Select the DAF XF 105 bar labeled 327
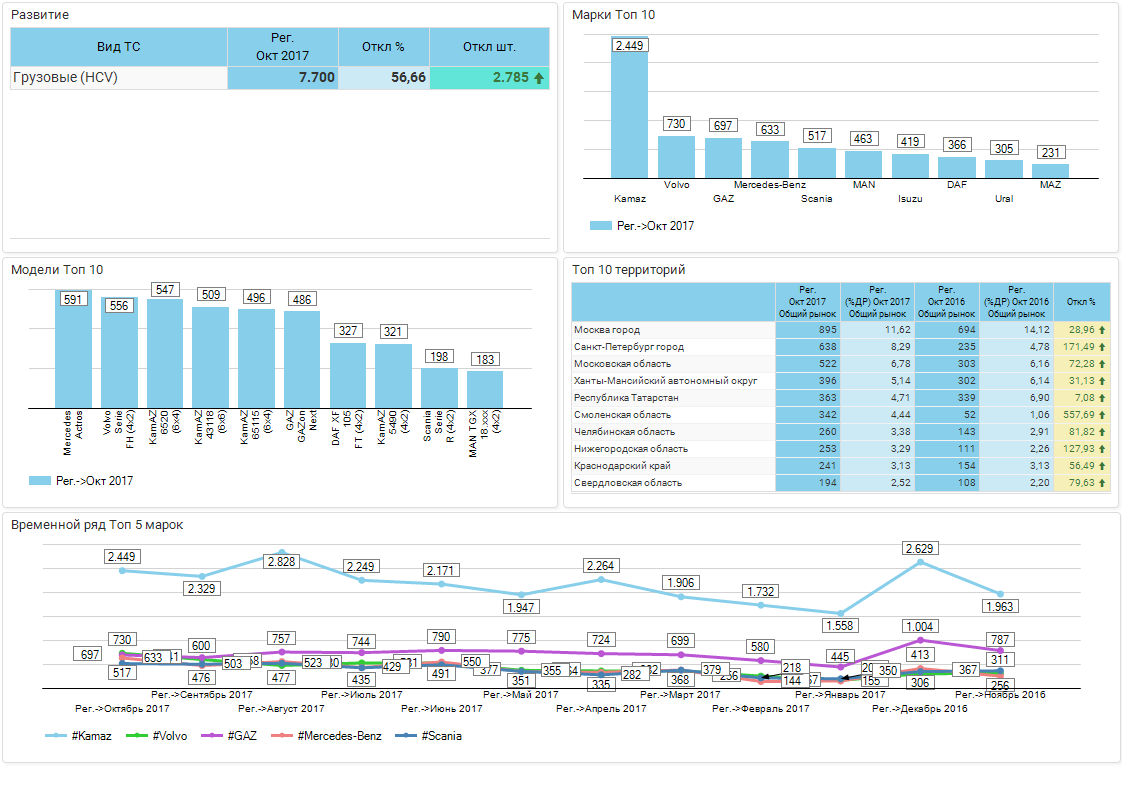This screenshot has width=1122, height=793. coord(348,376)
